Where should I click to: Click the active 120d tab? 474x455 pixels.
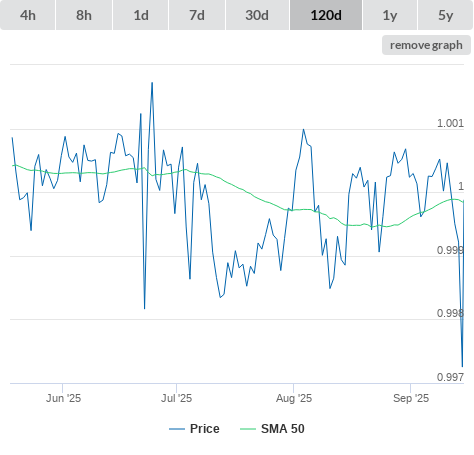[x=326, y=15]
